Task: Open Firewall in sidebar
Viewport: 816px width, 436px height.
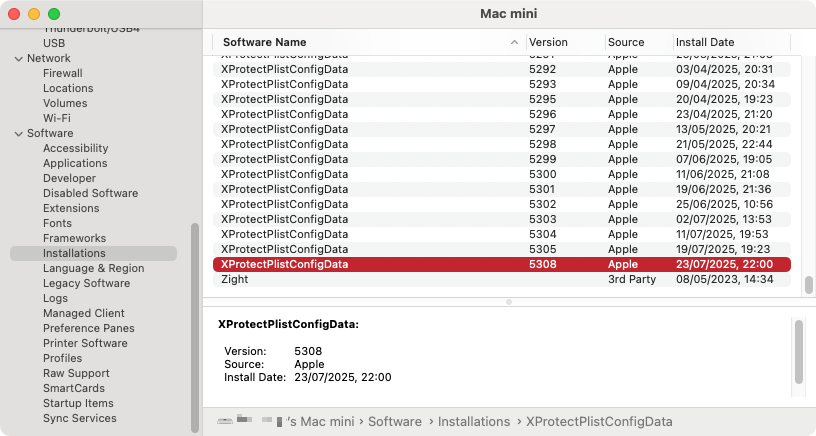Action: tap(62, 73)
